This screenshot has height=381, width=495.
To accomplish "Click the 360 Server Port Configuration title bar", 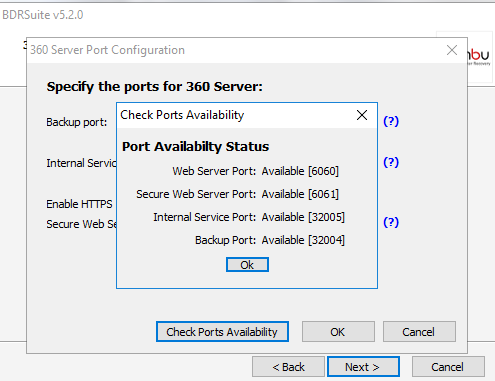I will tap(233, 50).
